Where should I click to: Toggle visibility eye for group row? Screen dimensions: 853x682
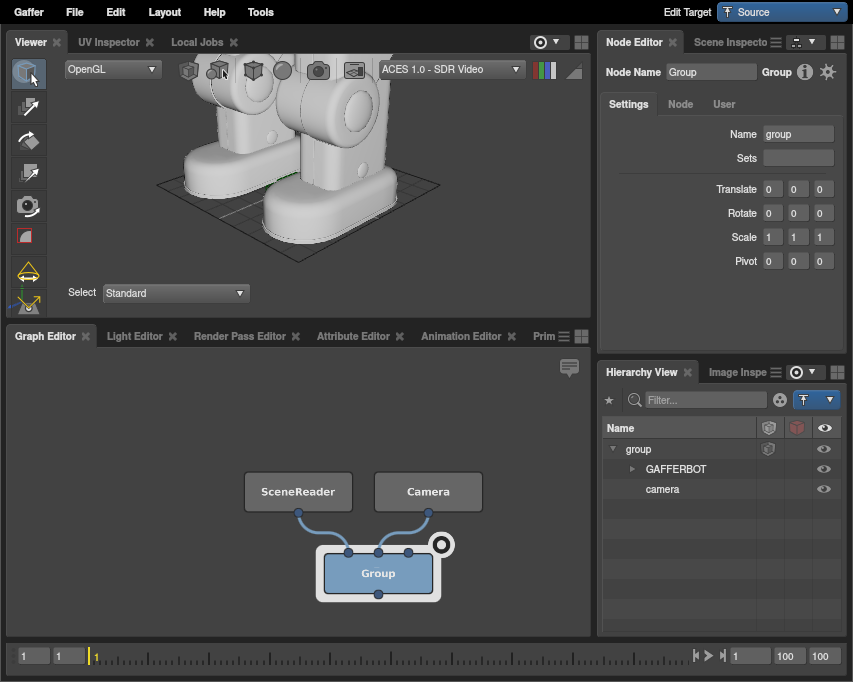pyautogui.click(x=824, y=449)
